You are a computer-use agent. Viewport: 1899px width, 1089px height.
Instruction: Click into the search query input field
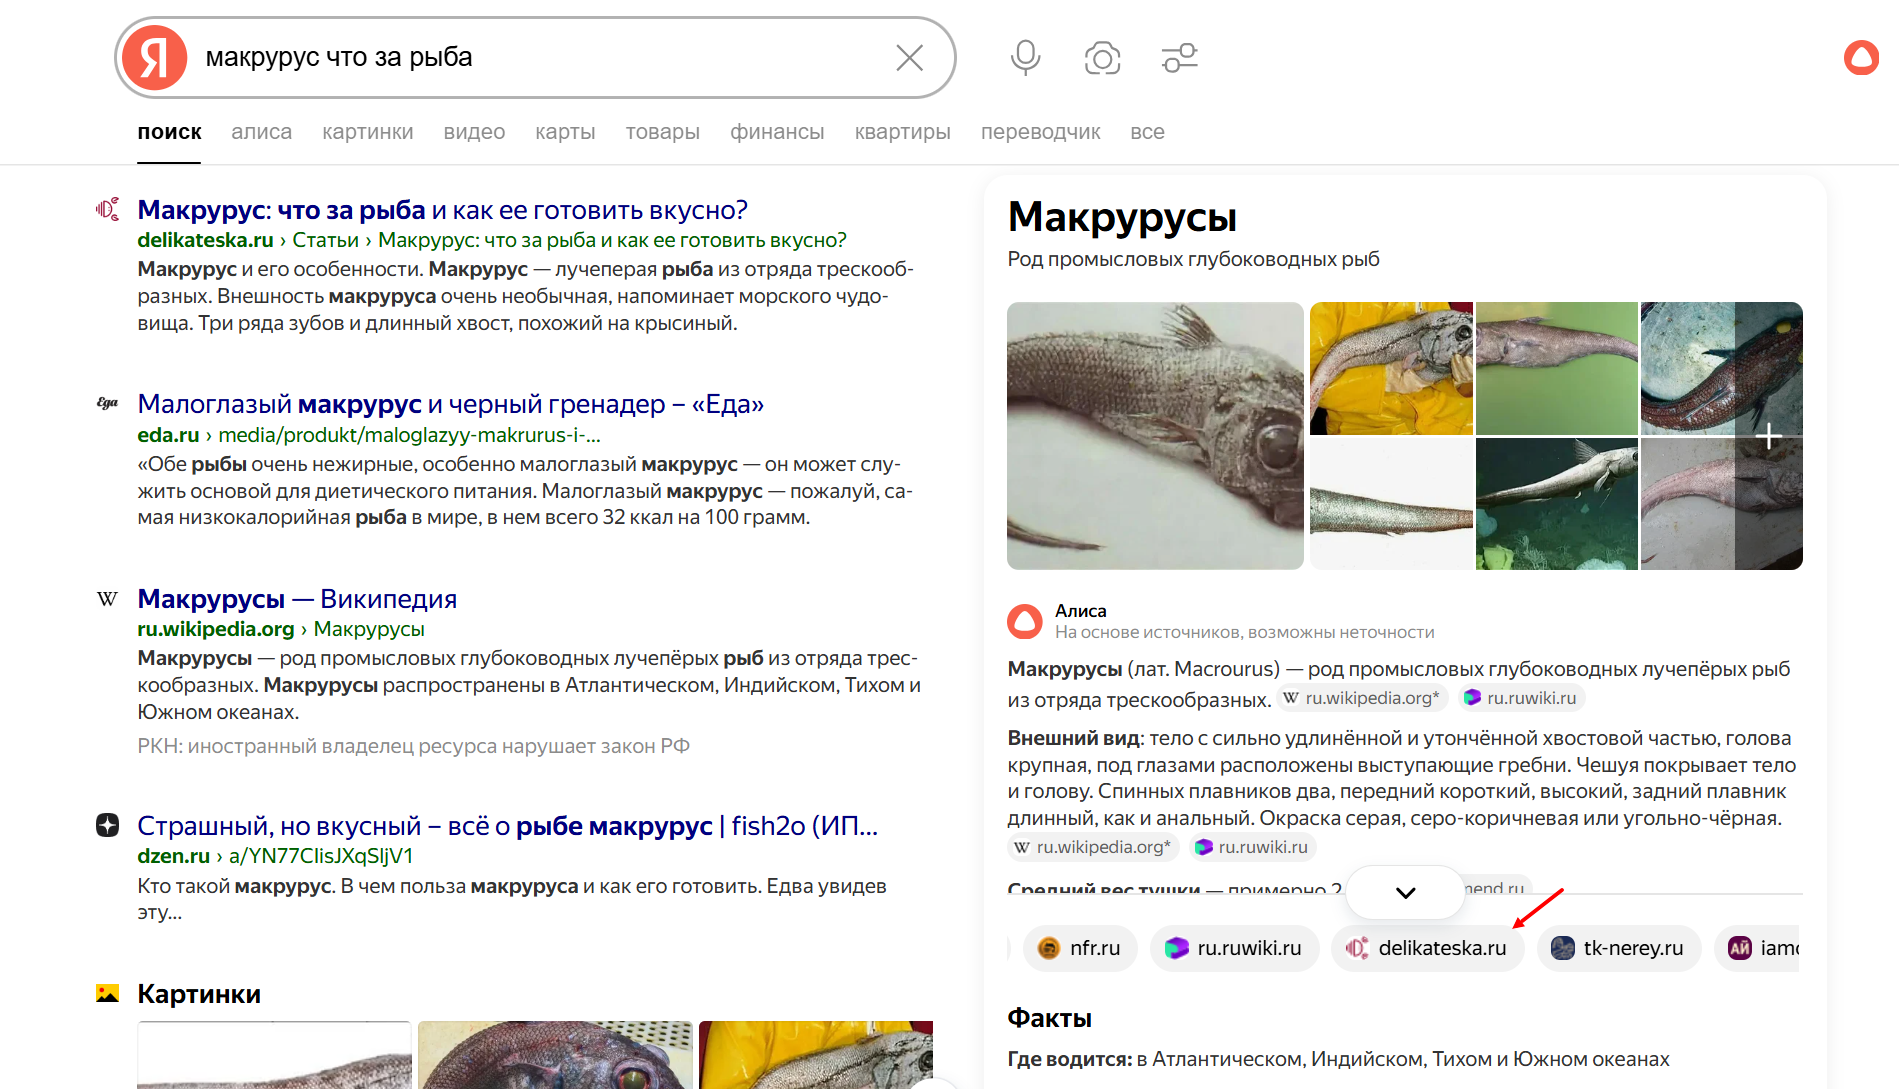(x=540, y=58)
